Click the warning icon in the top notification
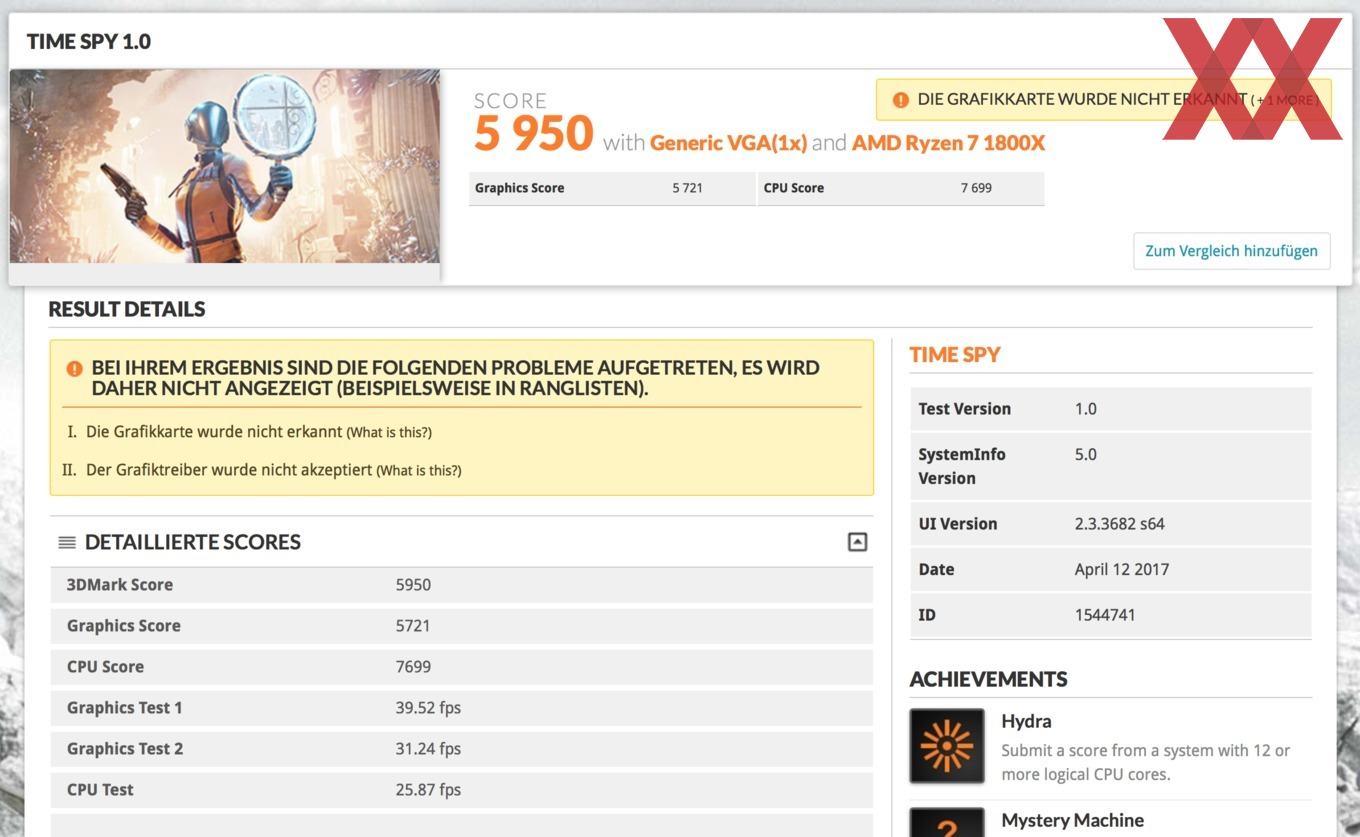Image resolution: width=1360 pixels, height=837 pixels. pyautogui.click(x=901, y=100)
